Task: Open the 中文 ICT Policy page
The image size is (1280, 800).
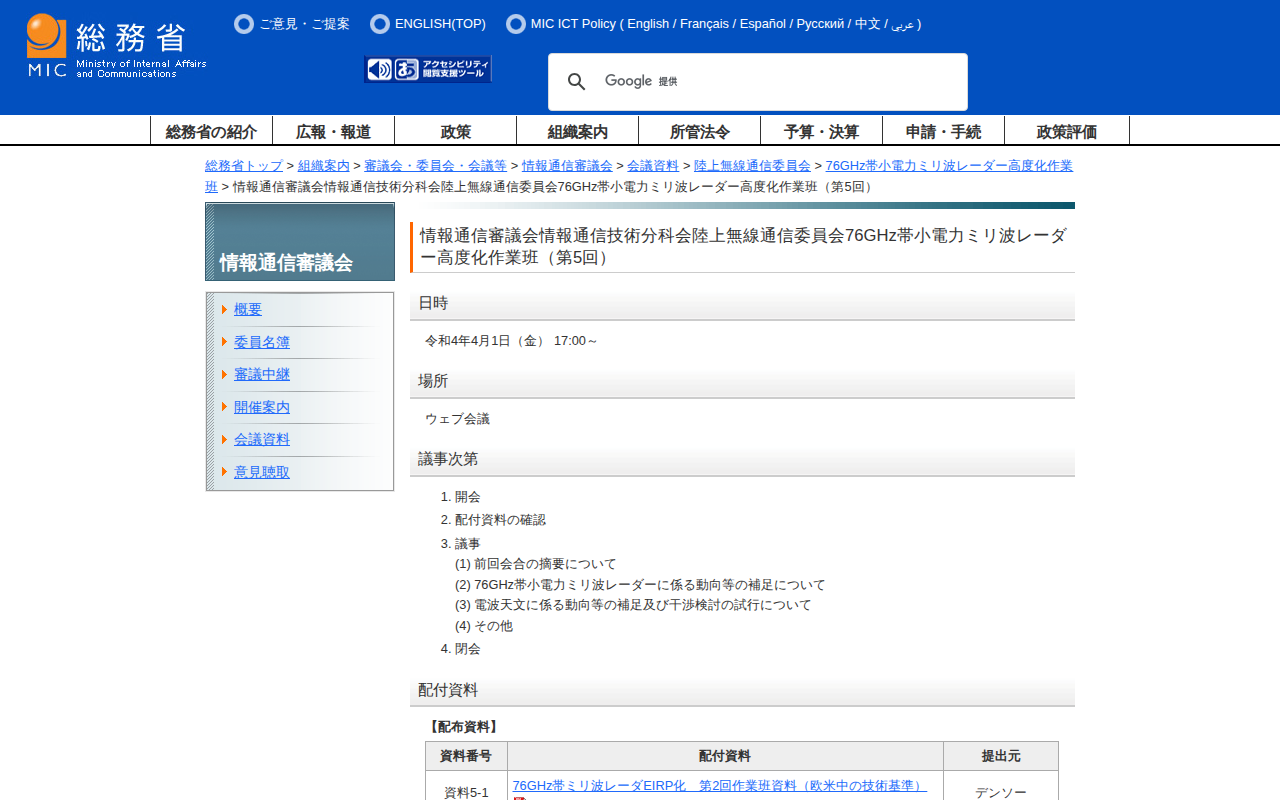Action: coord(868,24)
